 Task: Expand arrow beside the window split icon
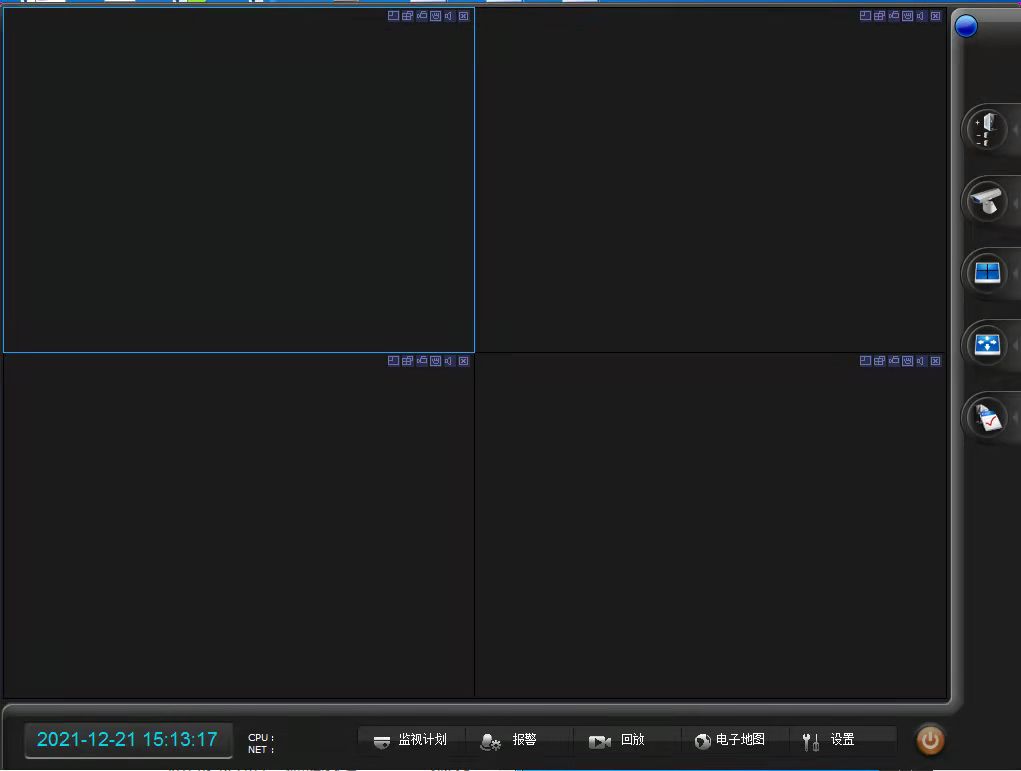[x=1015, y=273]
